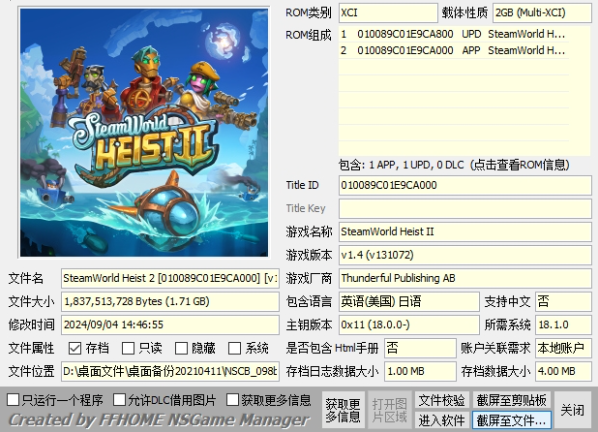Click the 主钥版本 field 0x11 (18.0.0-)
598x432 pixels.
(x=409, y=325)
